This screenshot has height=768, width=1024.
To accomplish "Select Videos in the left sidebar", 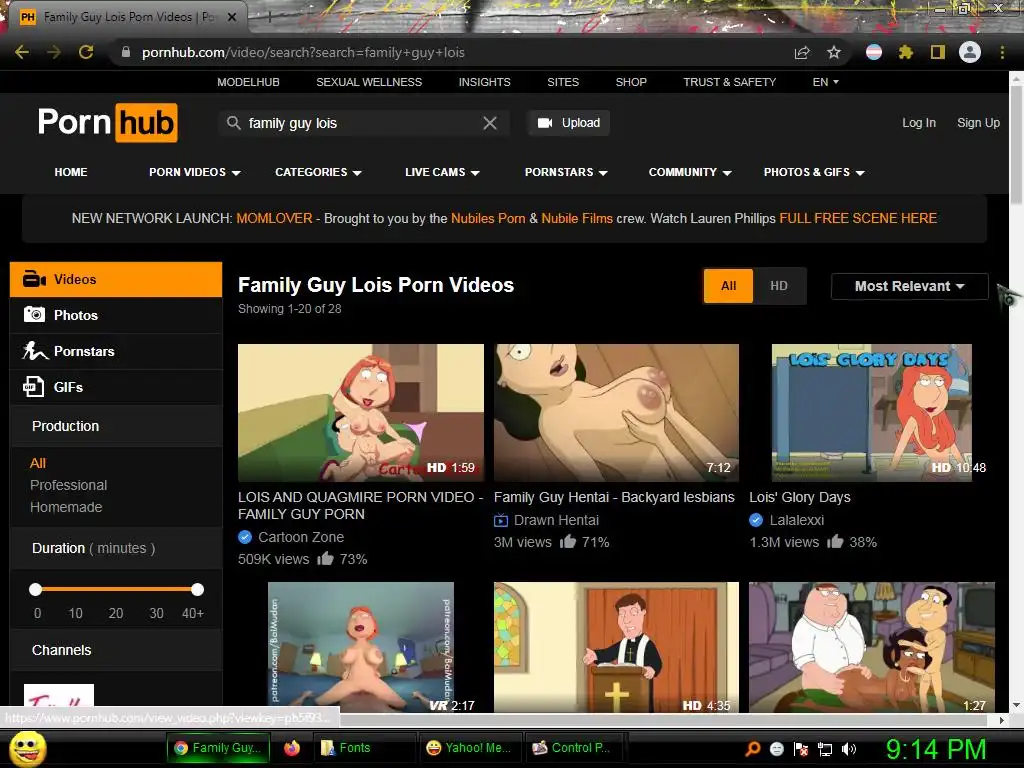I will (116, 280).
